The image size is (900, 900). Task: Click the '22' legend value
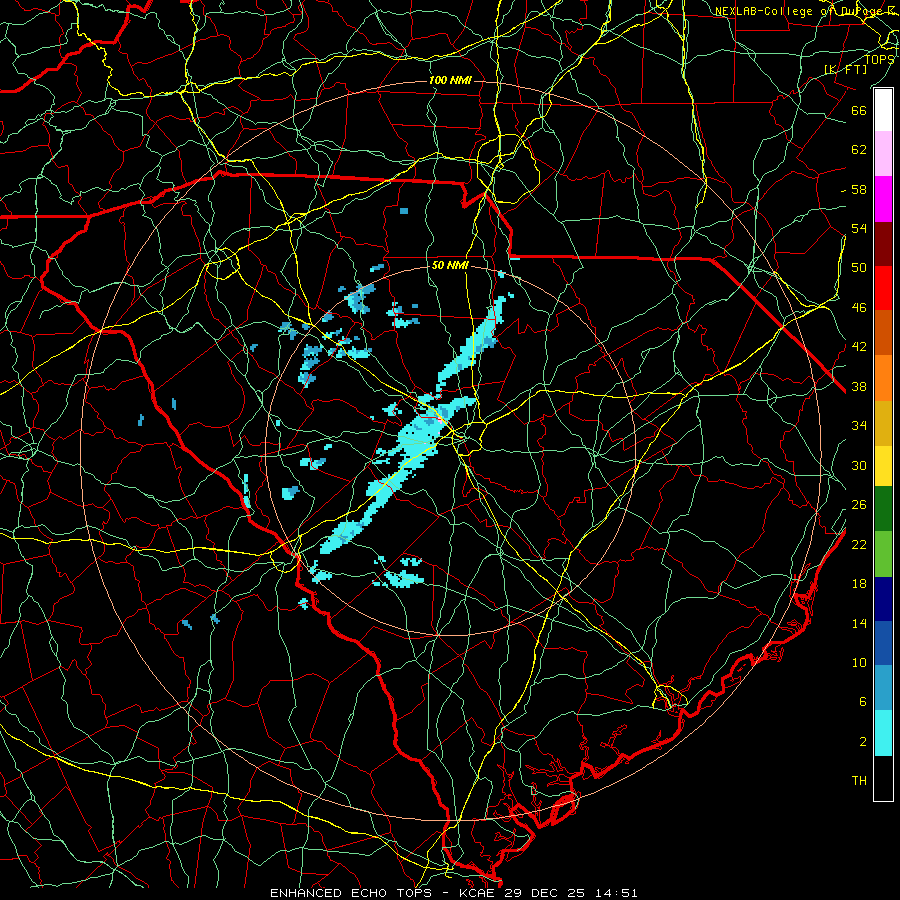click(x=859, y=544)
